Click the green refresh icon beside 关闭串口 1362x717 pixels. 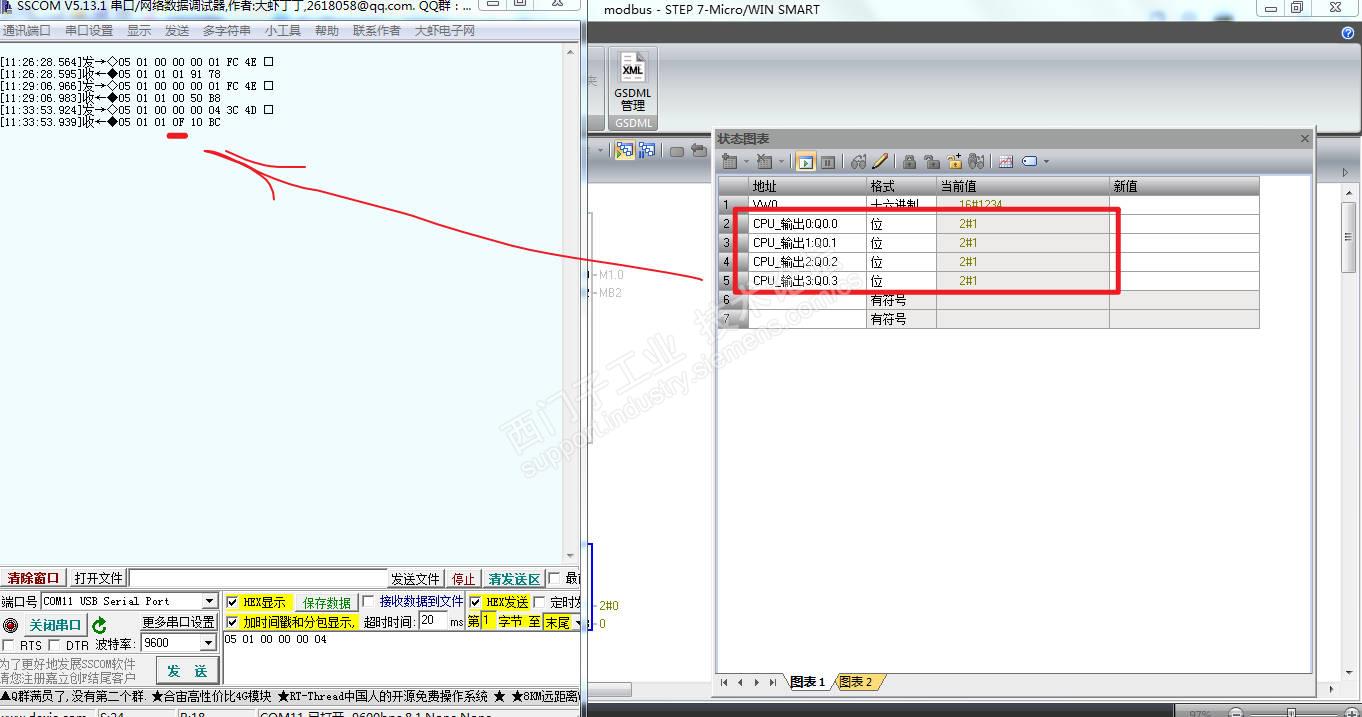pyautogui.click(x=99, y=625)
